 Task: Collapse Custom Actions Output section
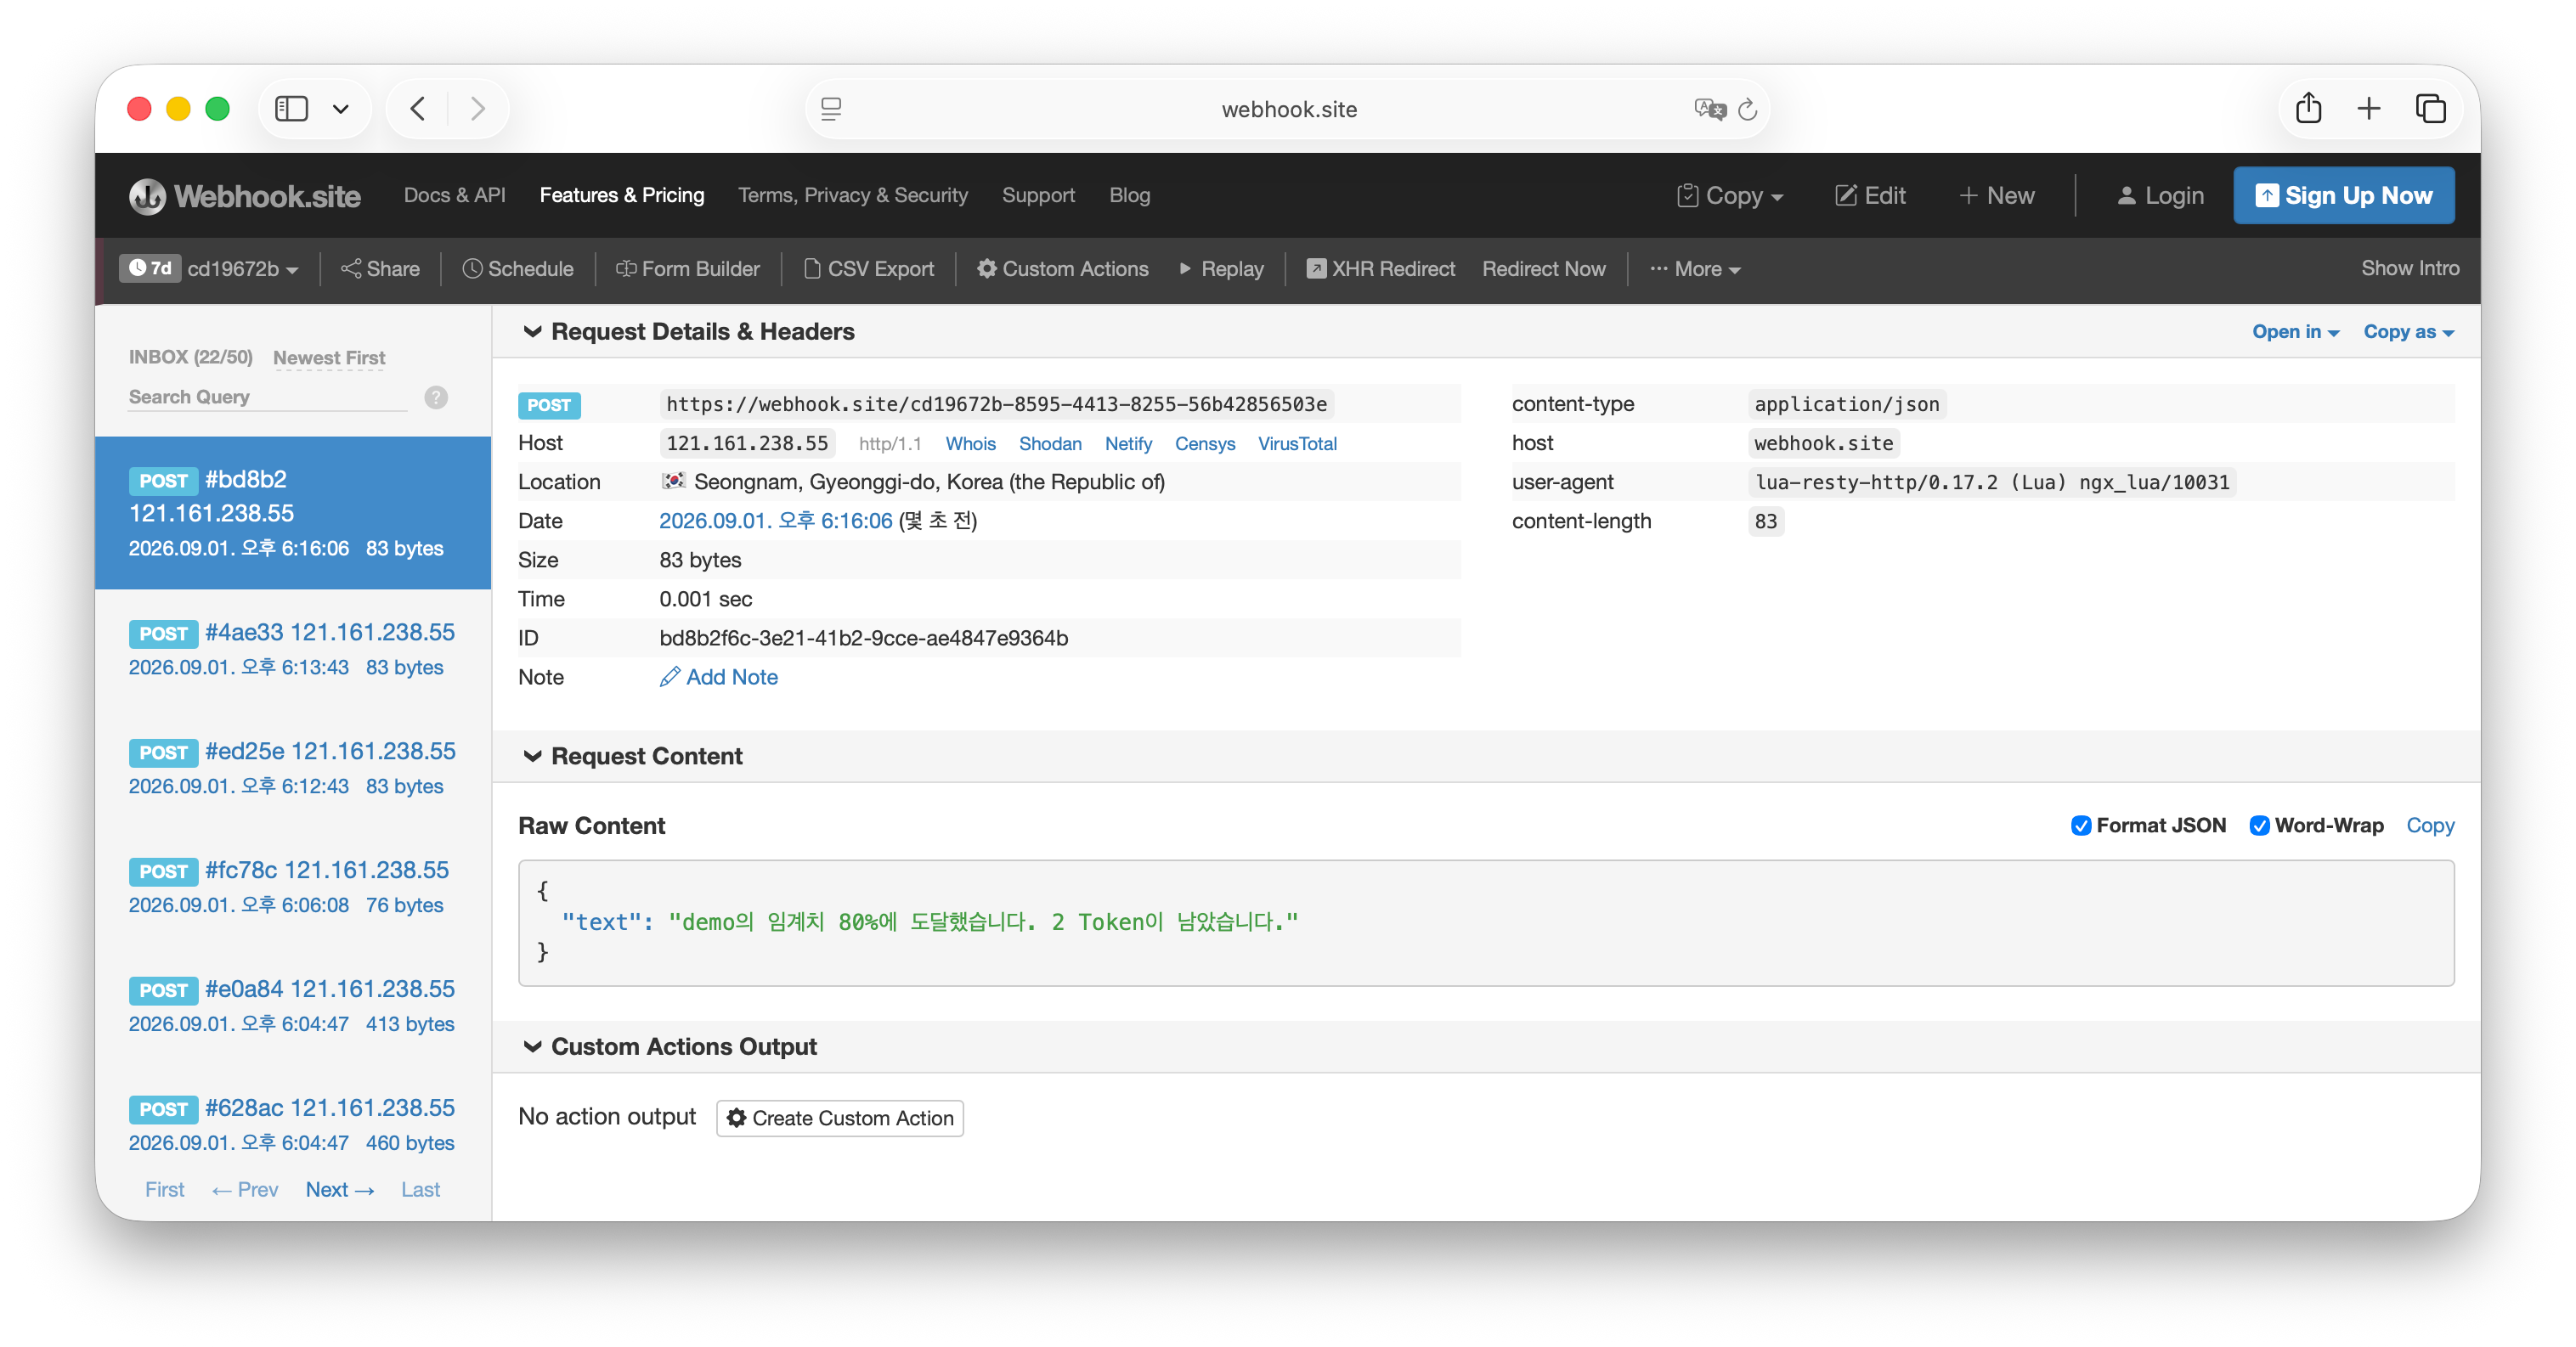(533, 1047)
